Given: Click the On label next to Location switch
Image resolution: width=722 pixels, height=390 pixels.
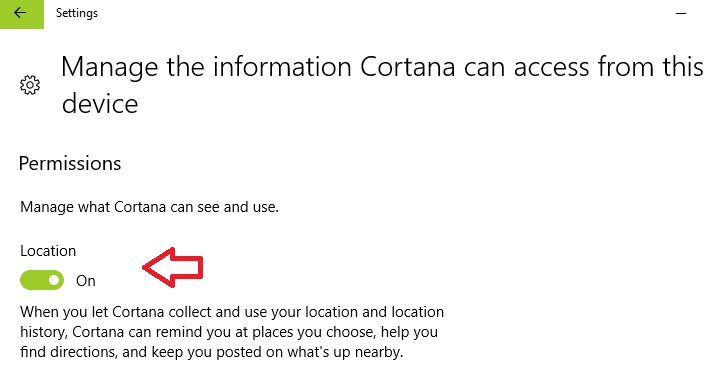Looking at the screenshot, I should pyautogui.click(x=86, y=281).
